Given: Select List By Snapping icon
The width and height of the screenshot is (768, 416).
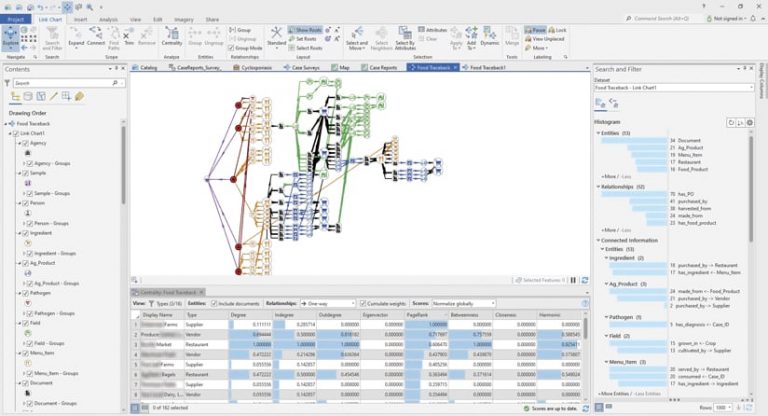Looking at the screenshot, I should tap(66, 97).
